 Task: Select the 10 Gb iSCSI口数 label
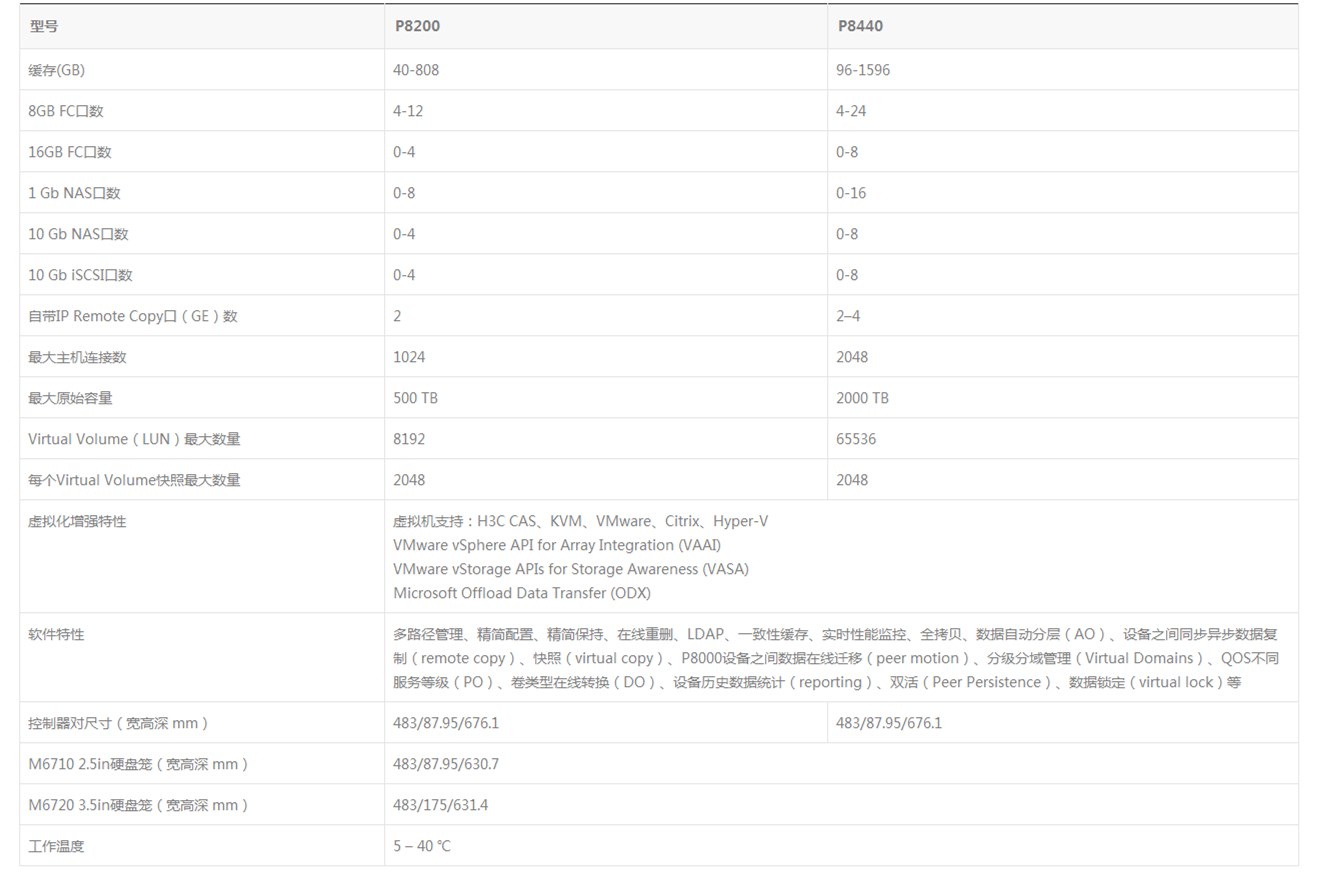80,275
